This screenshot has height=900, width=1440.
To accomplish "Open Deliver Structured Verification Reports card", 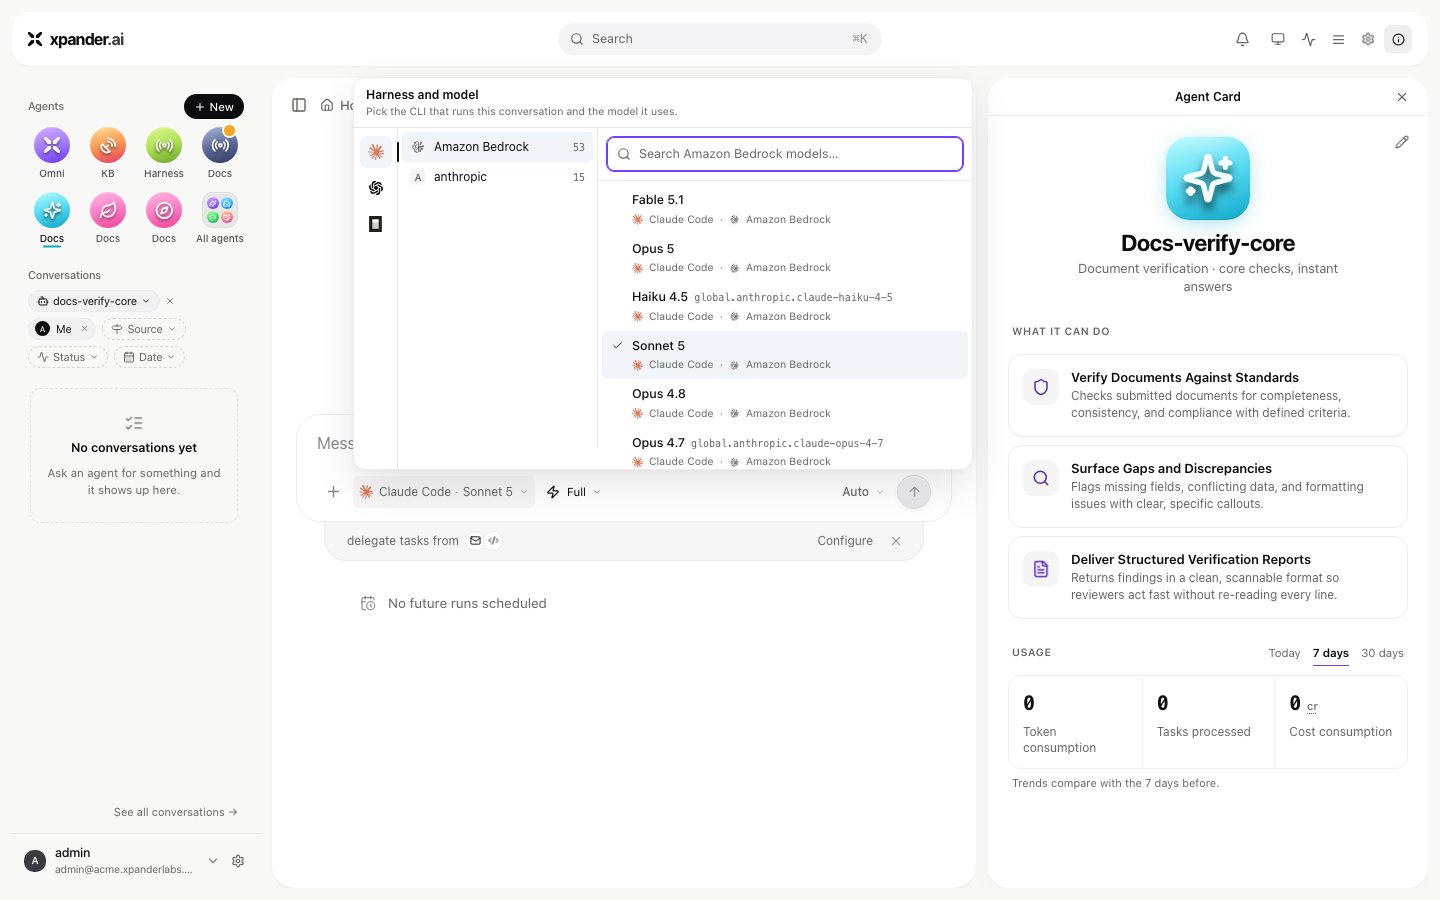I will click(x=1208, y=577).
